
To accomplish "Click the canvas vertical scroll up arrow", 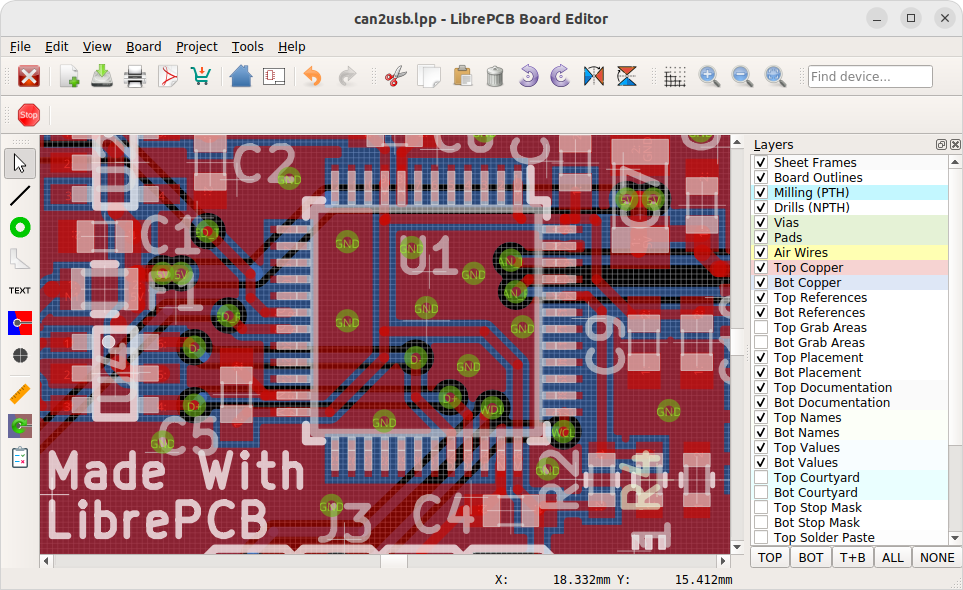I will (x=737, y=142).
